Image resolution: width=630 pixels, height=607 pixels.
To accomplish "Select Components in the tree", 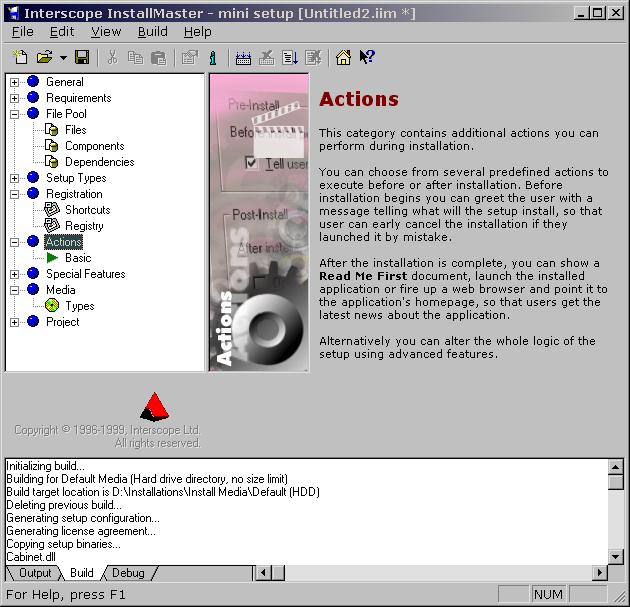I will click(x=95, y=146).
